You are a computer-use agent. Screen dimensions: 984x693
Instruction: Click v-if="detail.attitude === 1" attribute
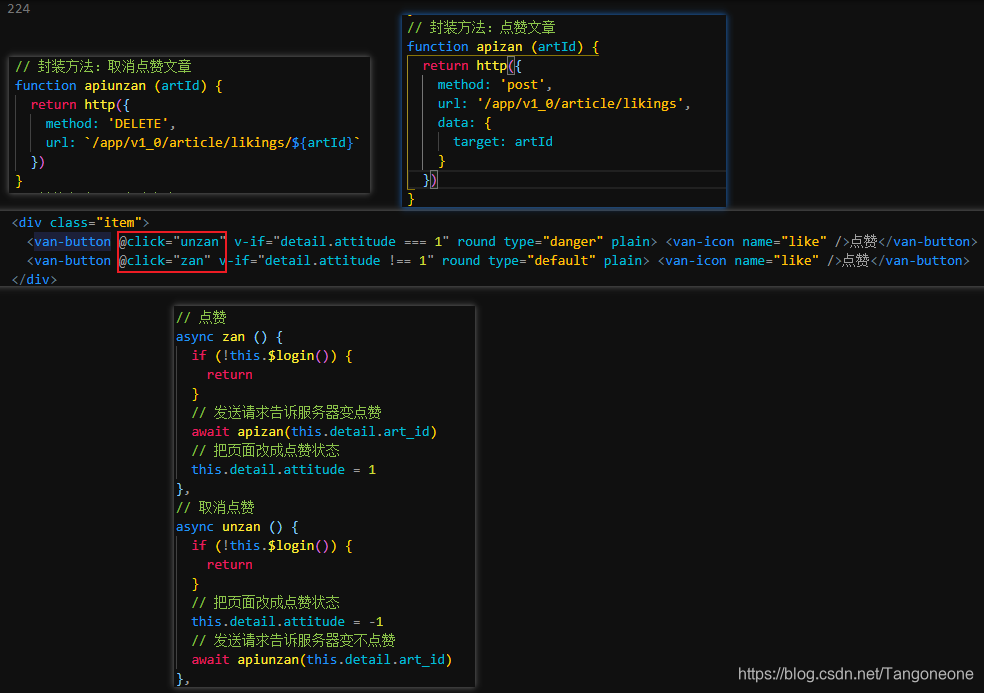(341, 242)
